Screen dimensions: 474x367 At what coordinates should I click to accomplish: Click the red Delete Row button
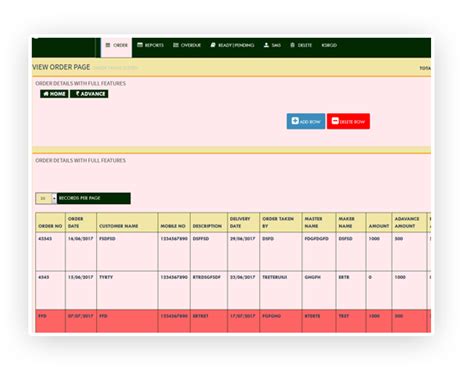point(348,121)
